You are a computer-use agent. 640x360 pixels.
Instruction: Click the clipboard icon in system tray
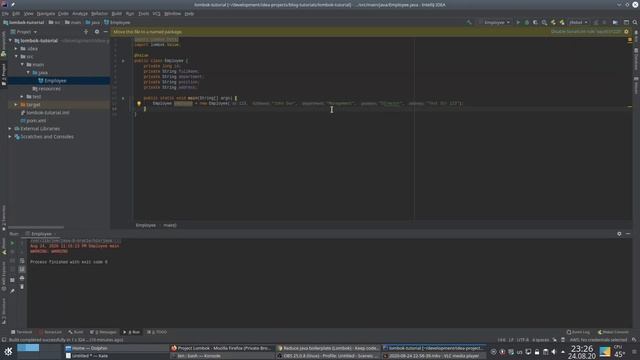click(545, 352)
